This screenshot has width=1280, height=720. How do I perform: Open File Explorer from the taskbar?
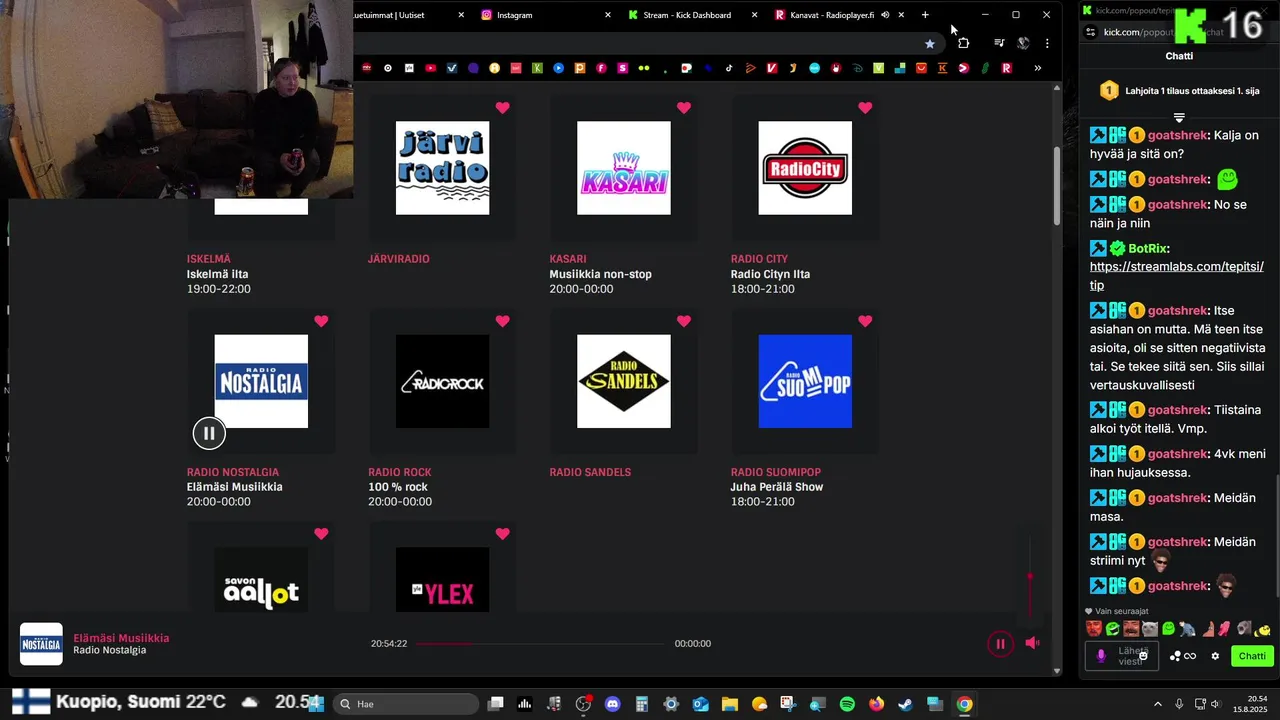point(729,704)
